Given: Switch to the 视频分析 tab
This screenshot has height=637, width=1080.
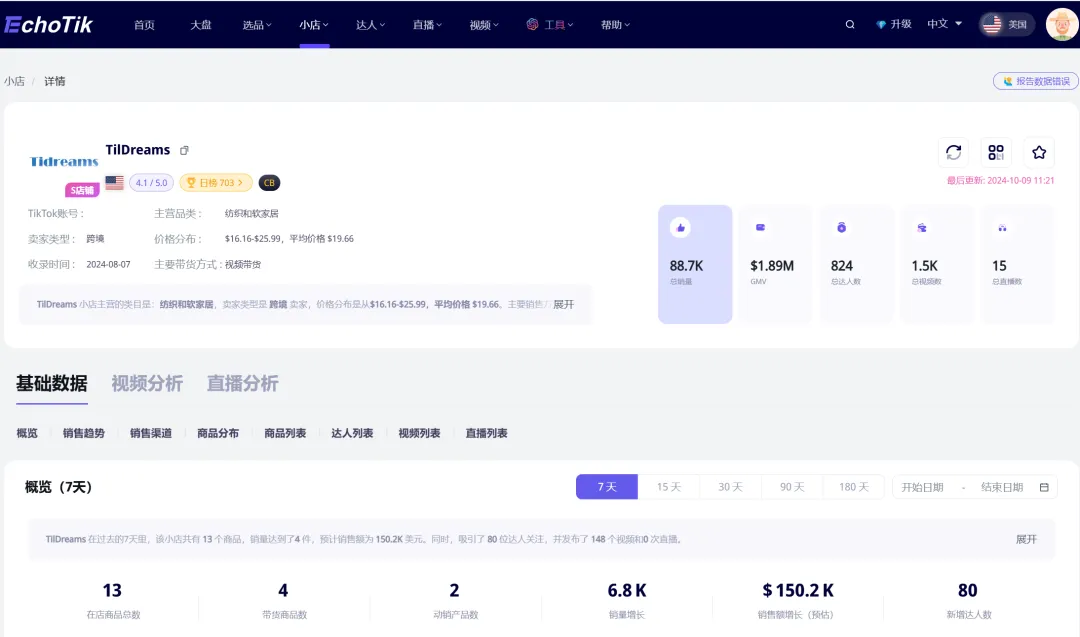Looking at the screenshot, I should pos(147,383).
